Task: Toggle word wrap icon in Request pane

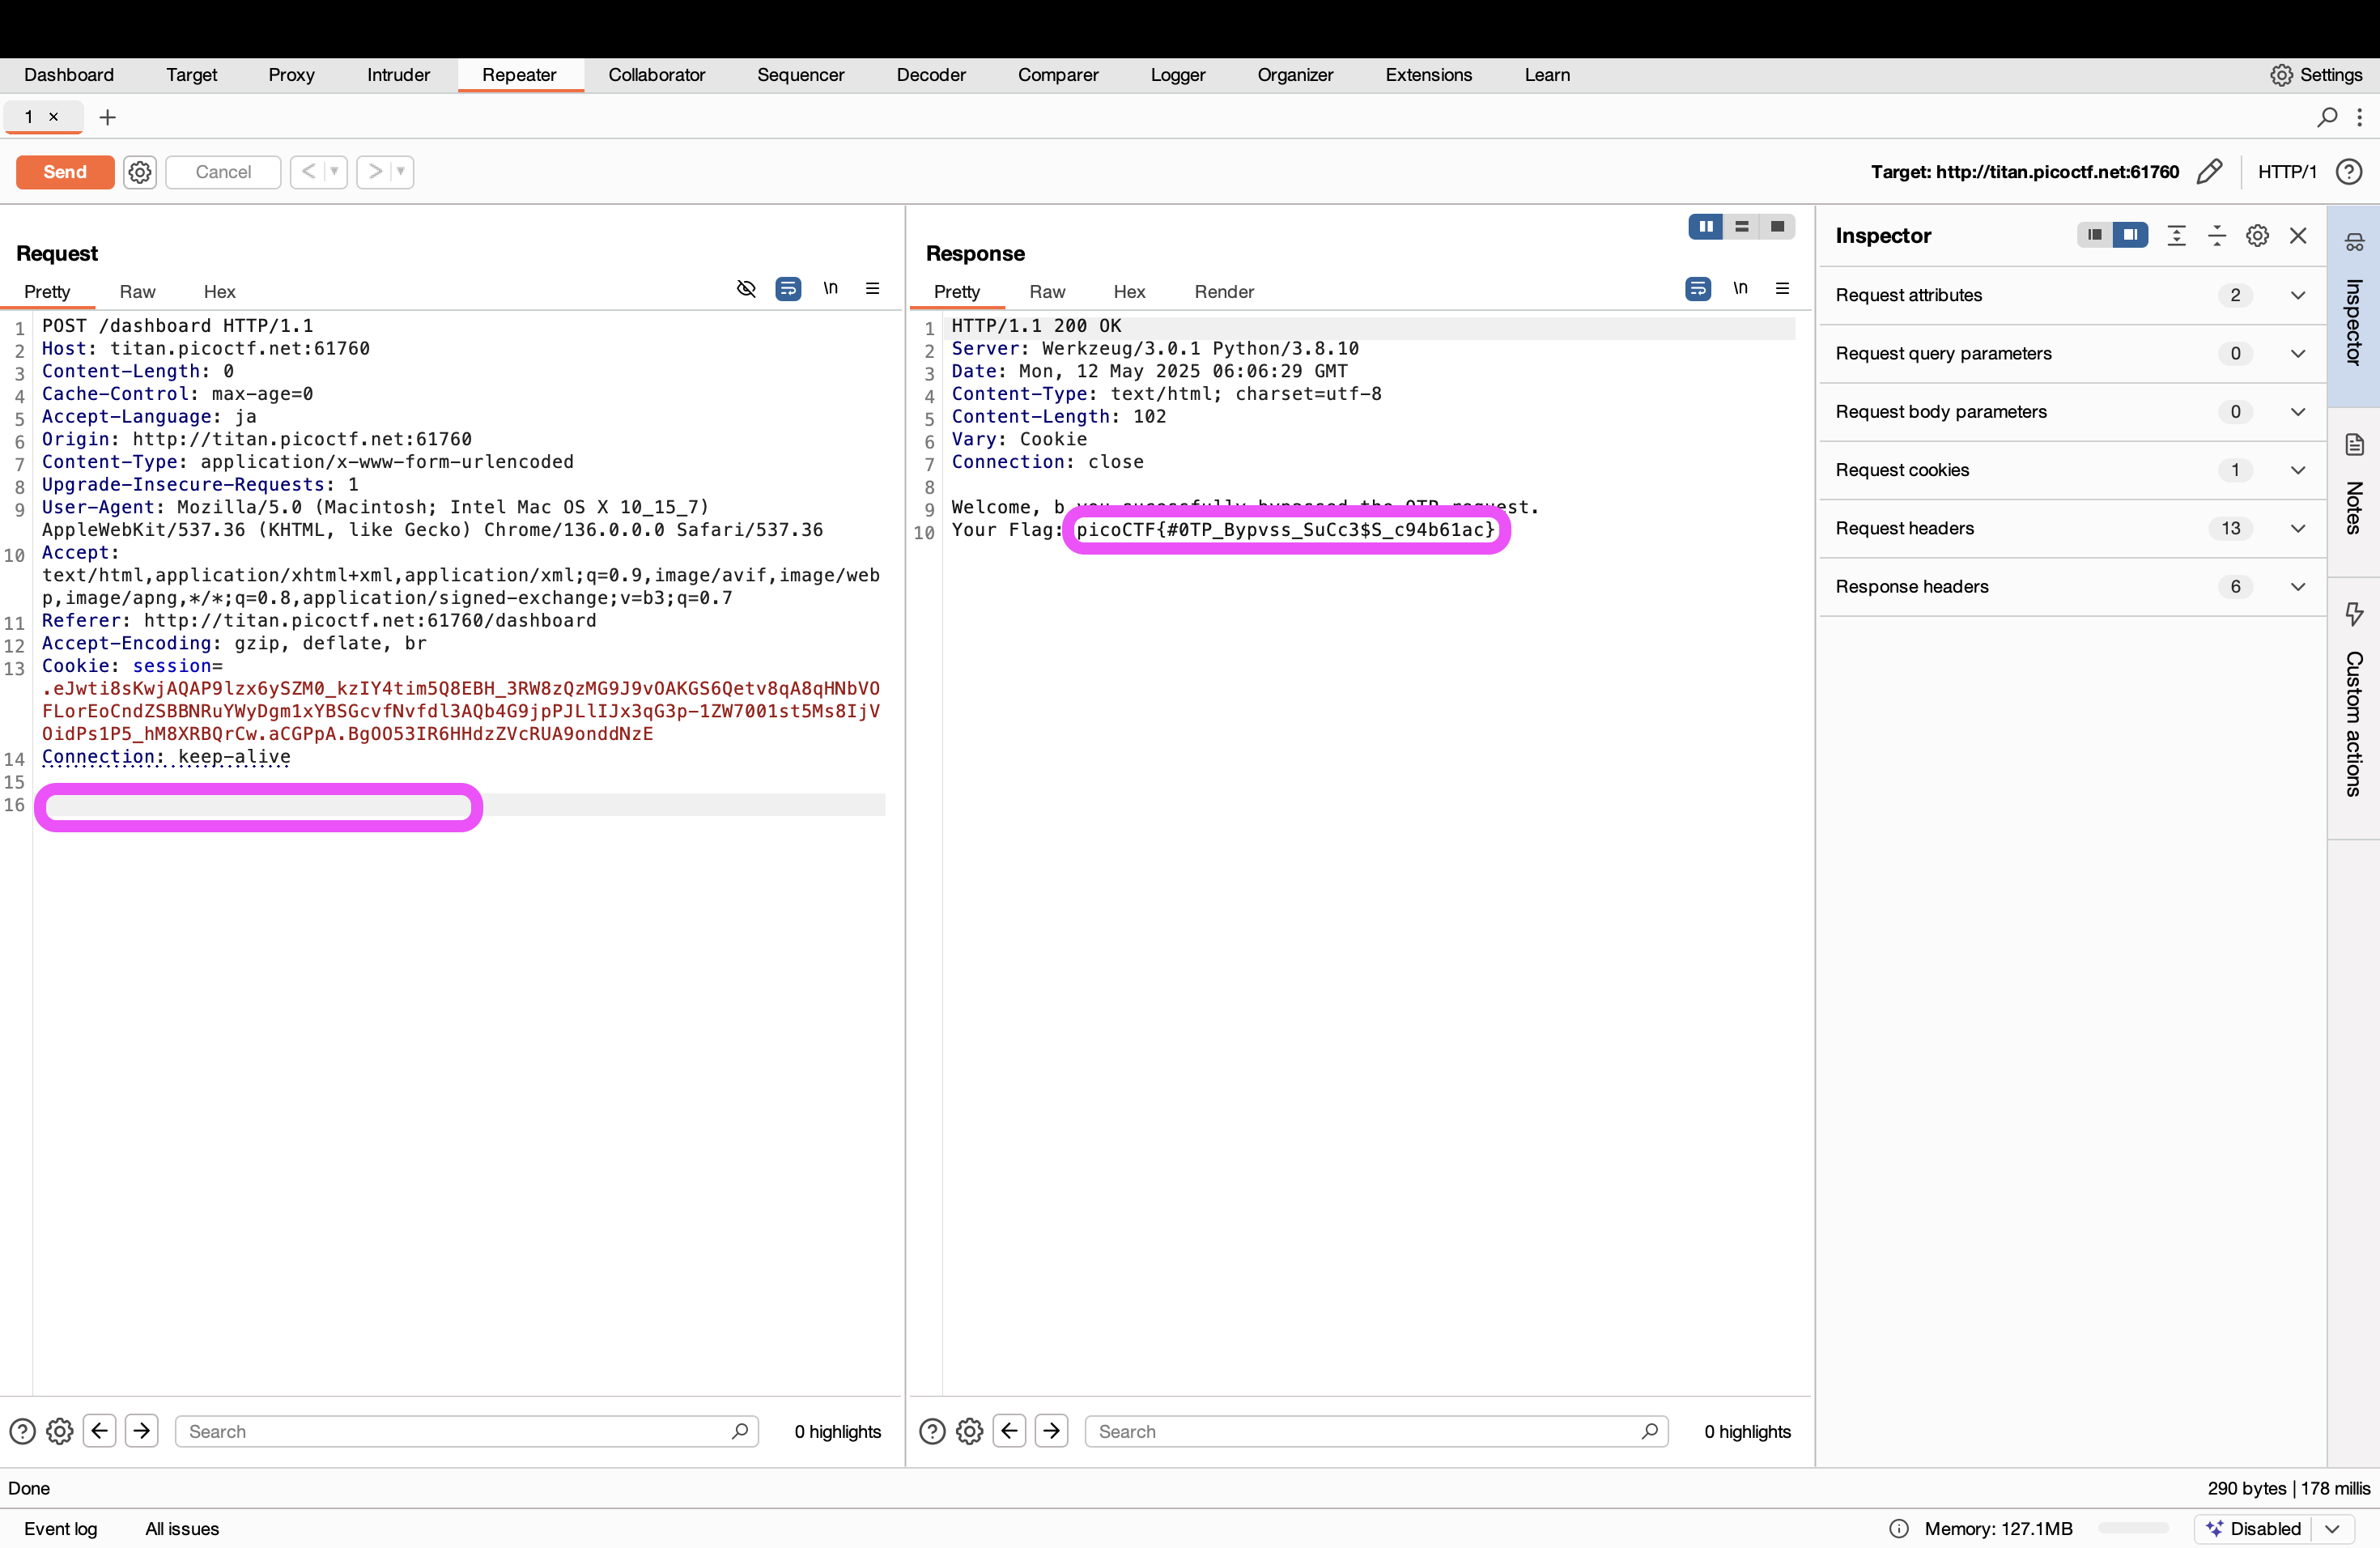Action: [788, 289]
